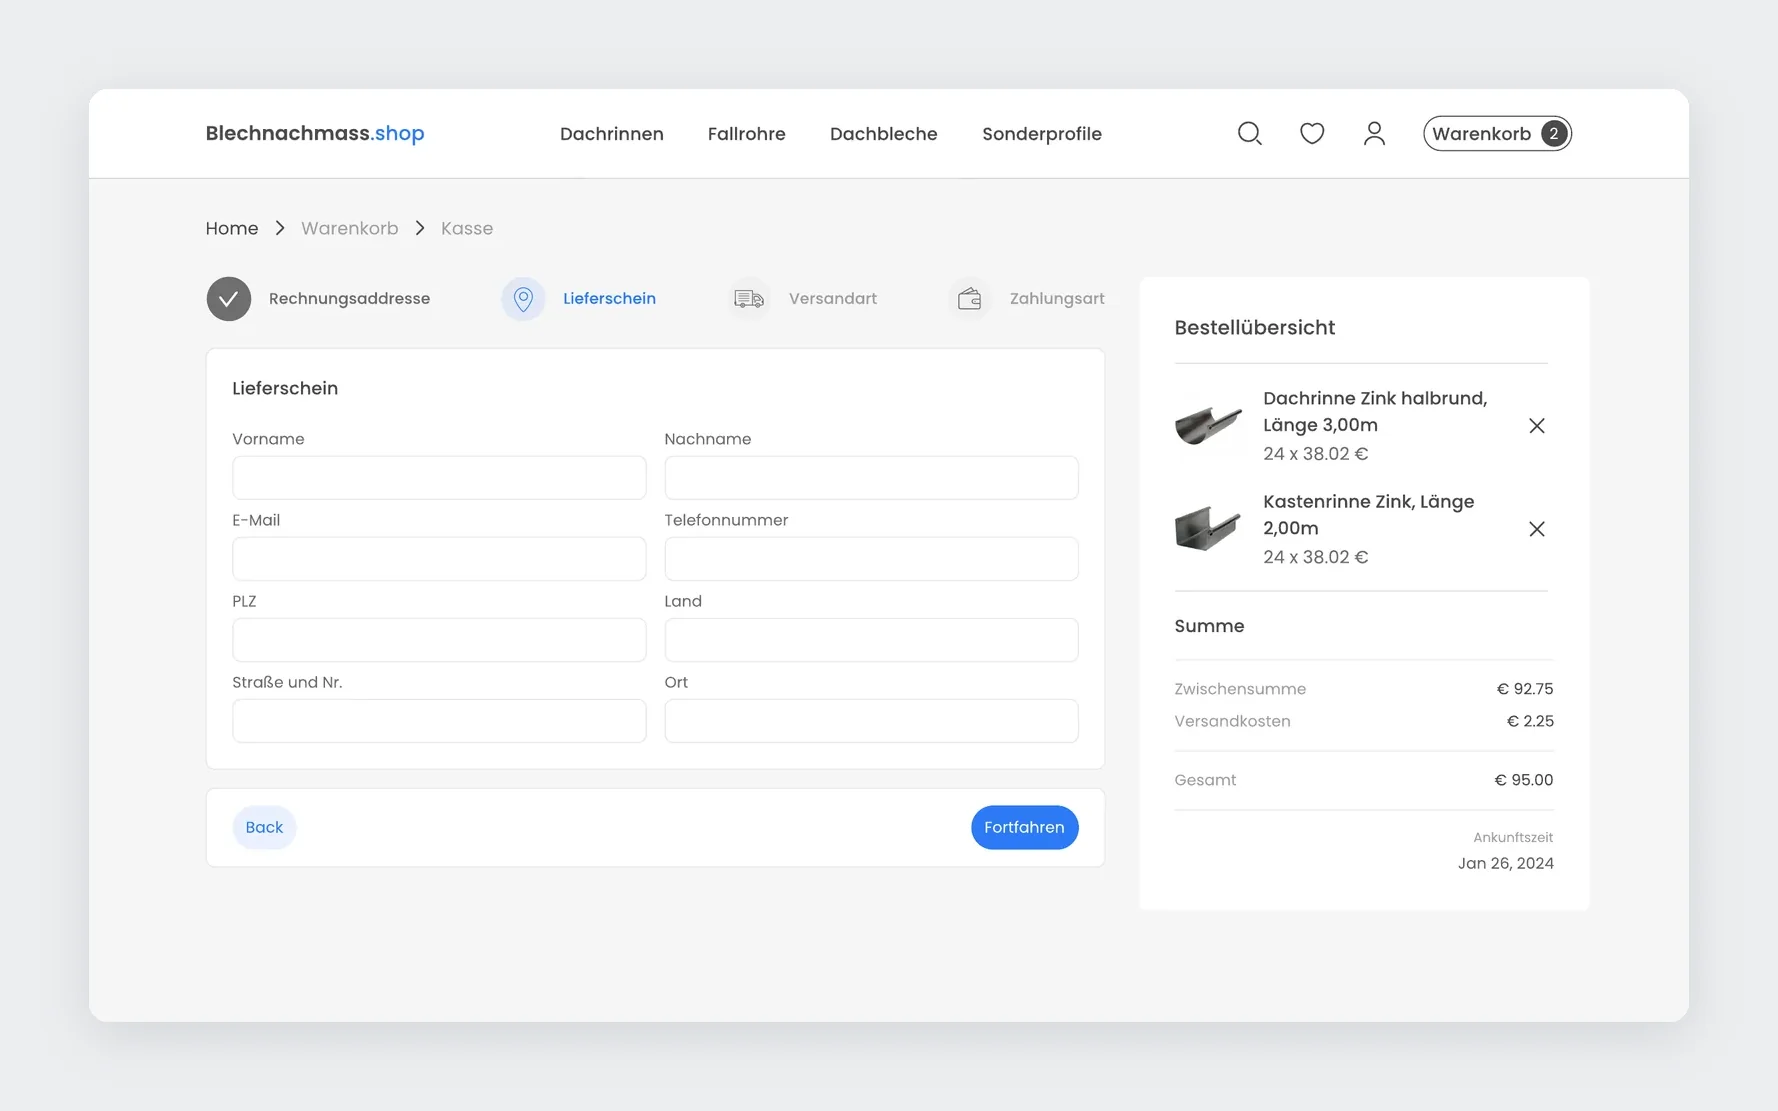The height and width of the screenshot is (1111, 1778).
Task: Focus the Telefonnummer input field
Action: (x=871, y=559)
